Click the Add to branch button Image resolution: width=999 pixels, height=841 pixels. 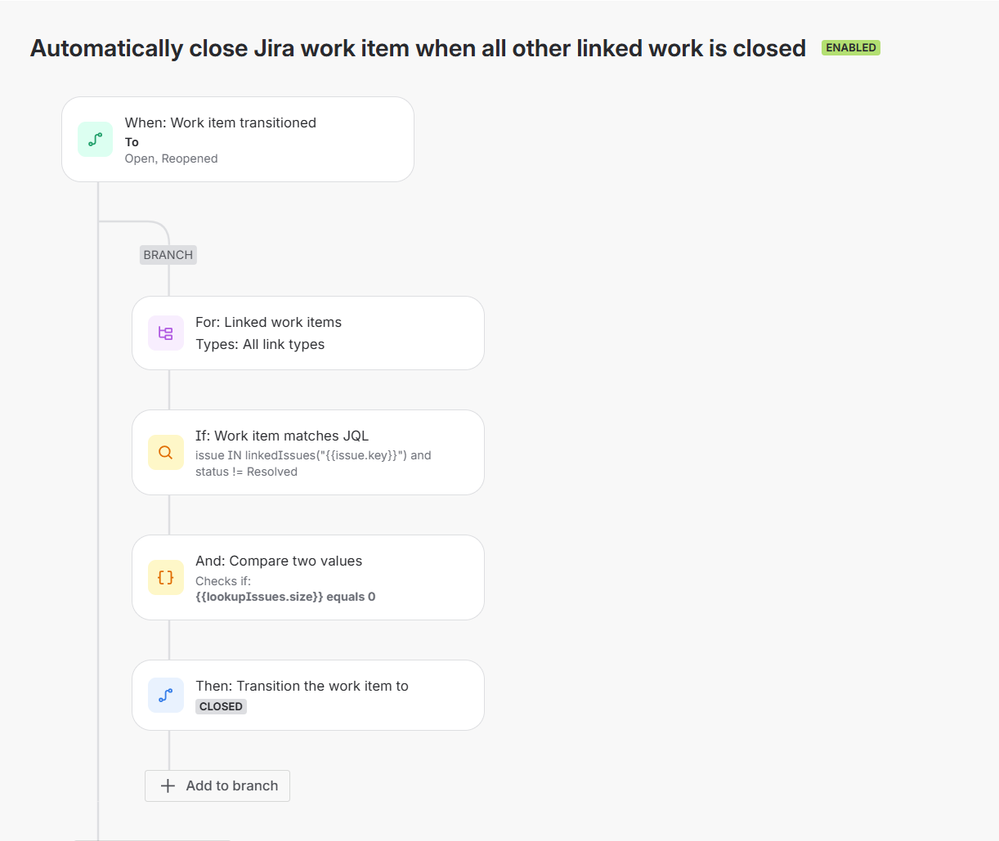pos(217,786)
